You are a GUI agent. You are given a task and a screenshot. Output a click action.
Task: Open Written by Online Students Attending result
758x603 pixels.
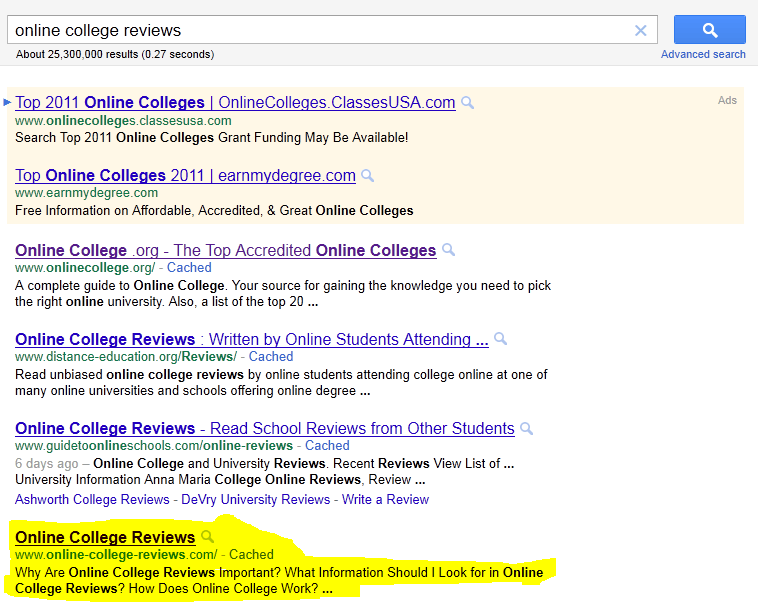pyautogui.click(x=252, y=339)
